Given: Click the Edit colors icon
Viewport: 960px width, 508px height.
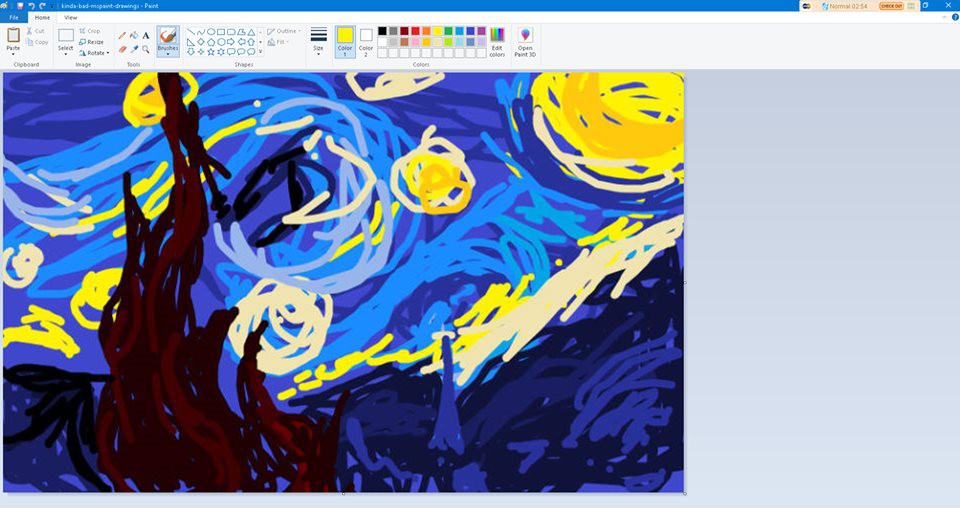Looking at the screenshot, I should (x=497, y=40).
